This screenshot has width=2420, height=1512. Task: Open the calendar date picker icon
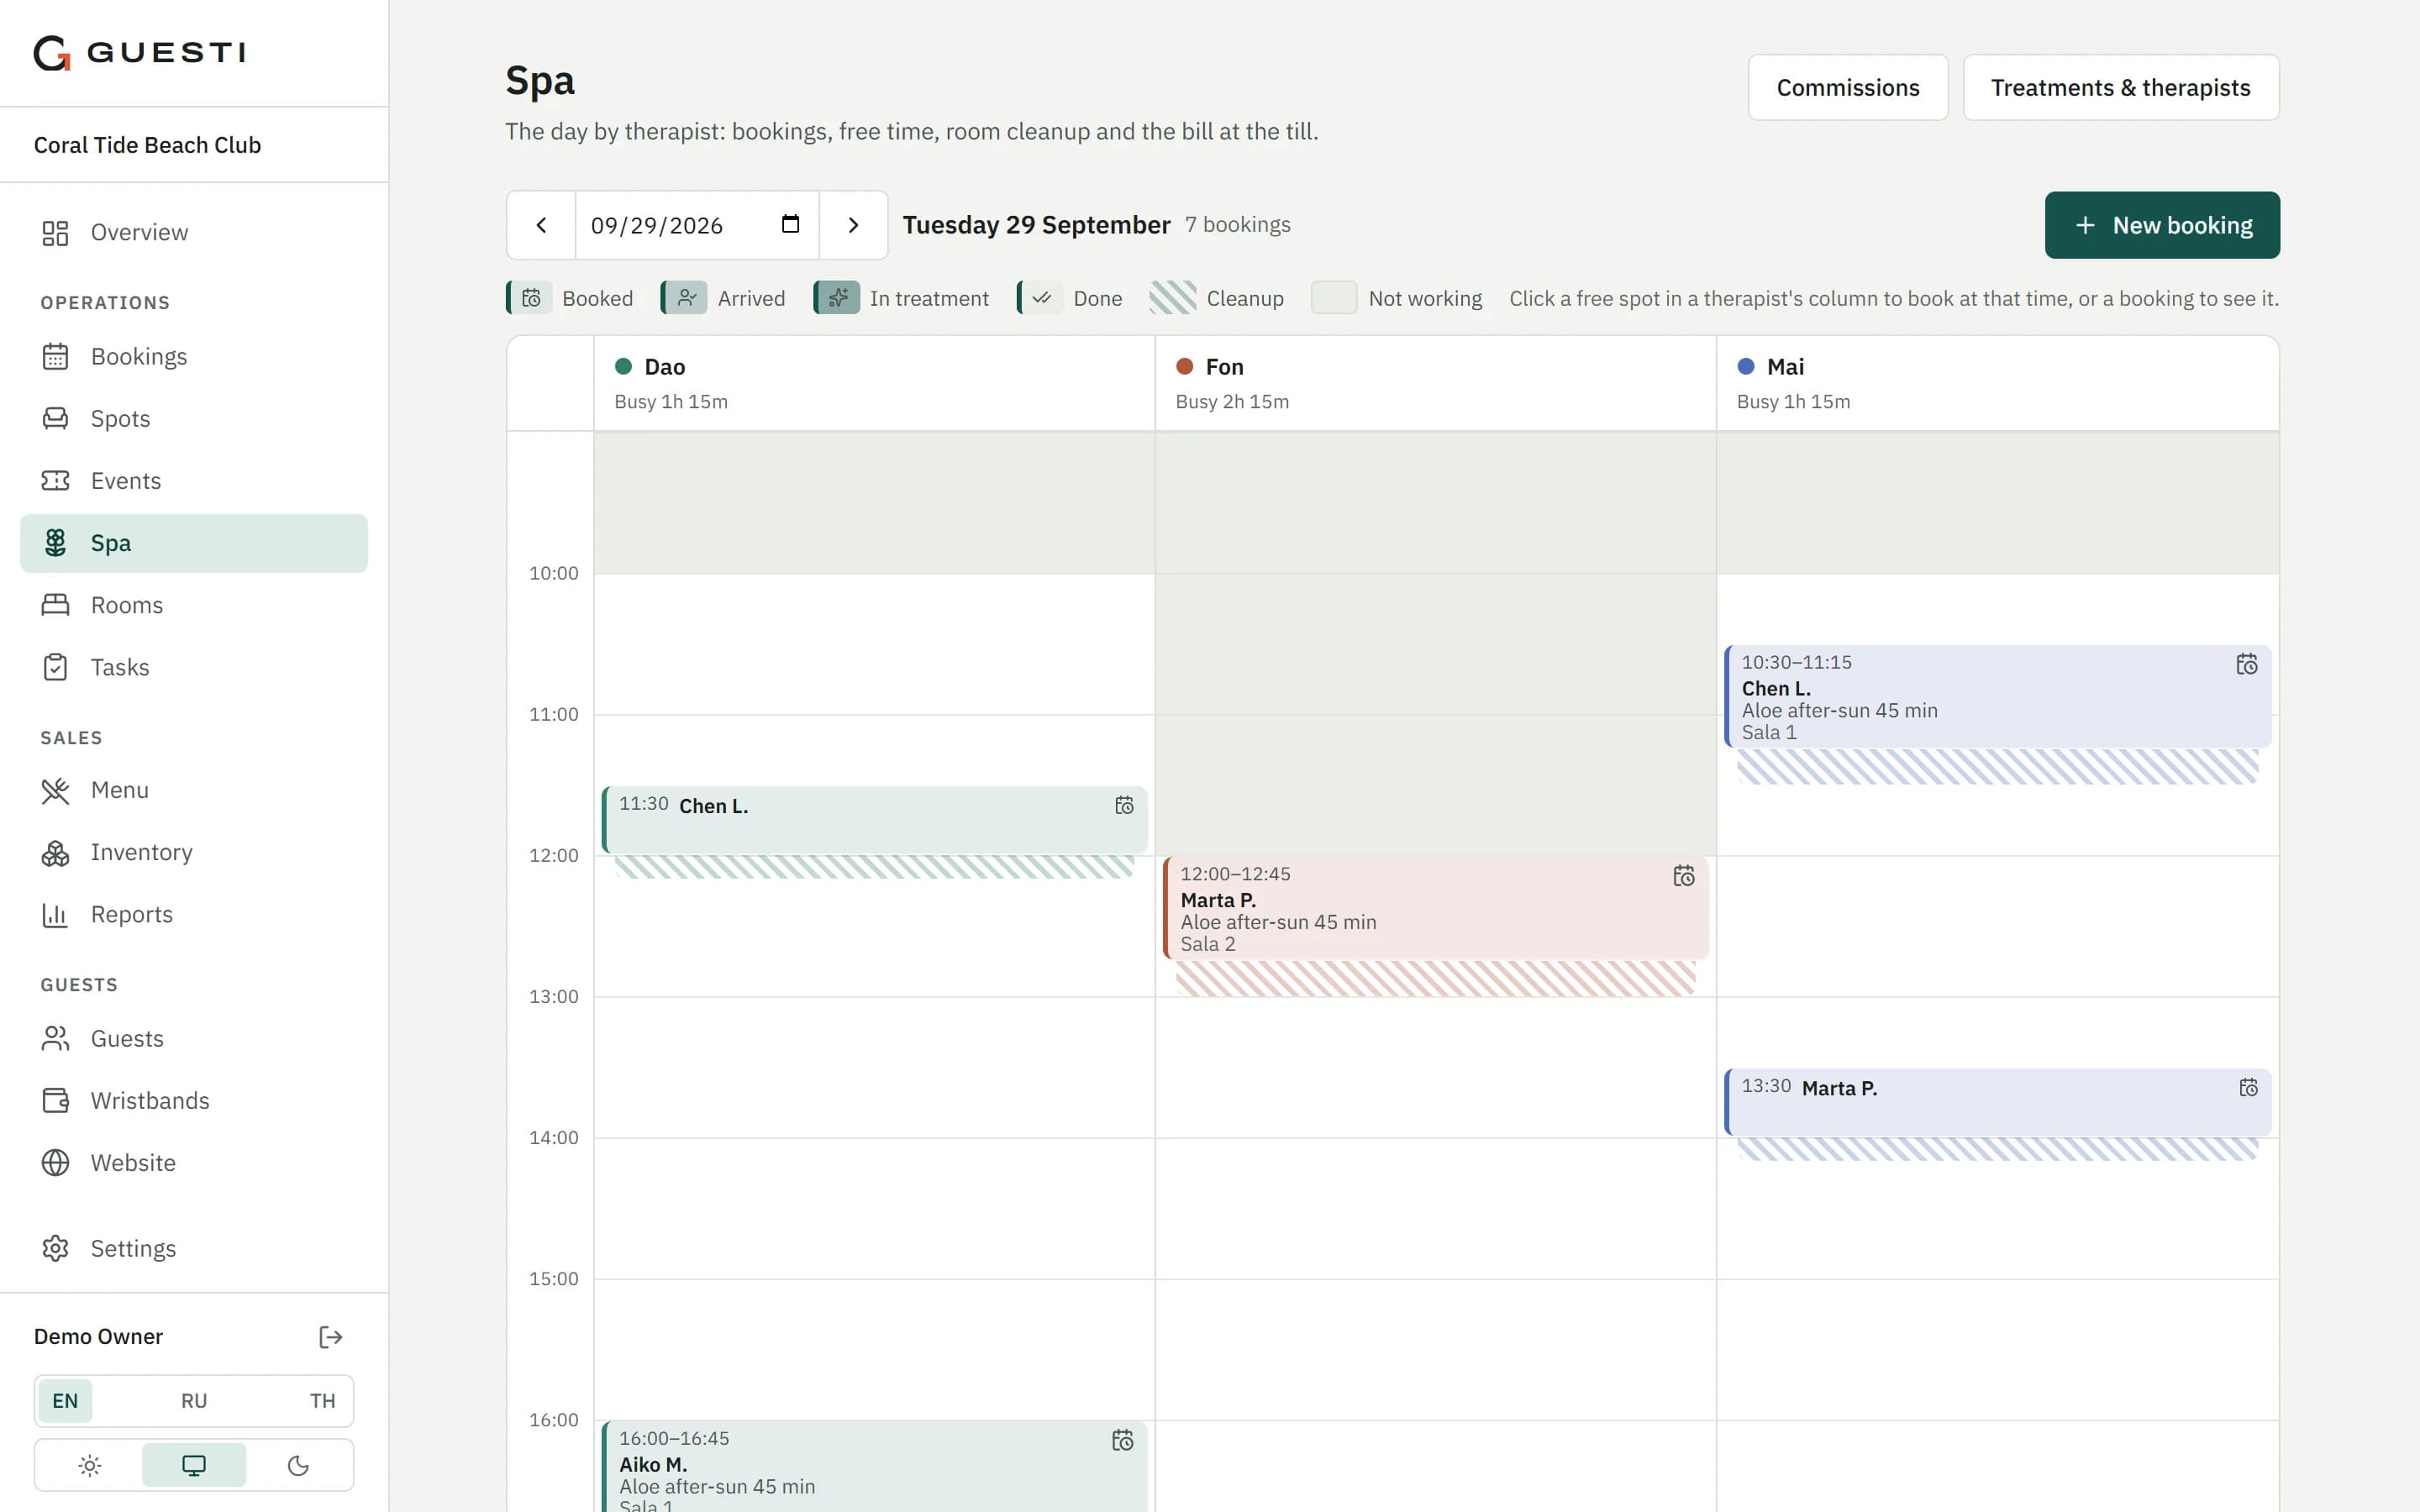pyautogui.click(x=790, y=224)
